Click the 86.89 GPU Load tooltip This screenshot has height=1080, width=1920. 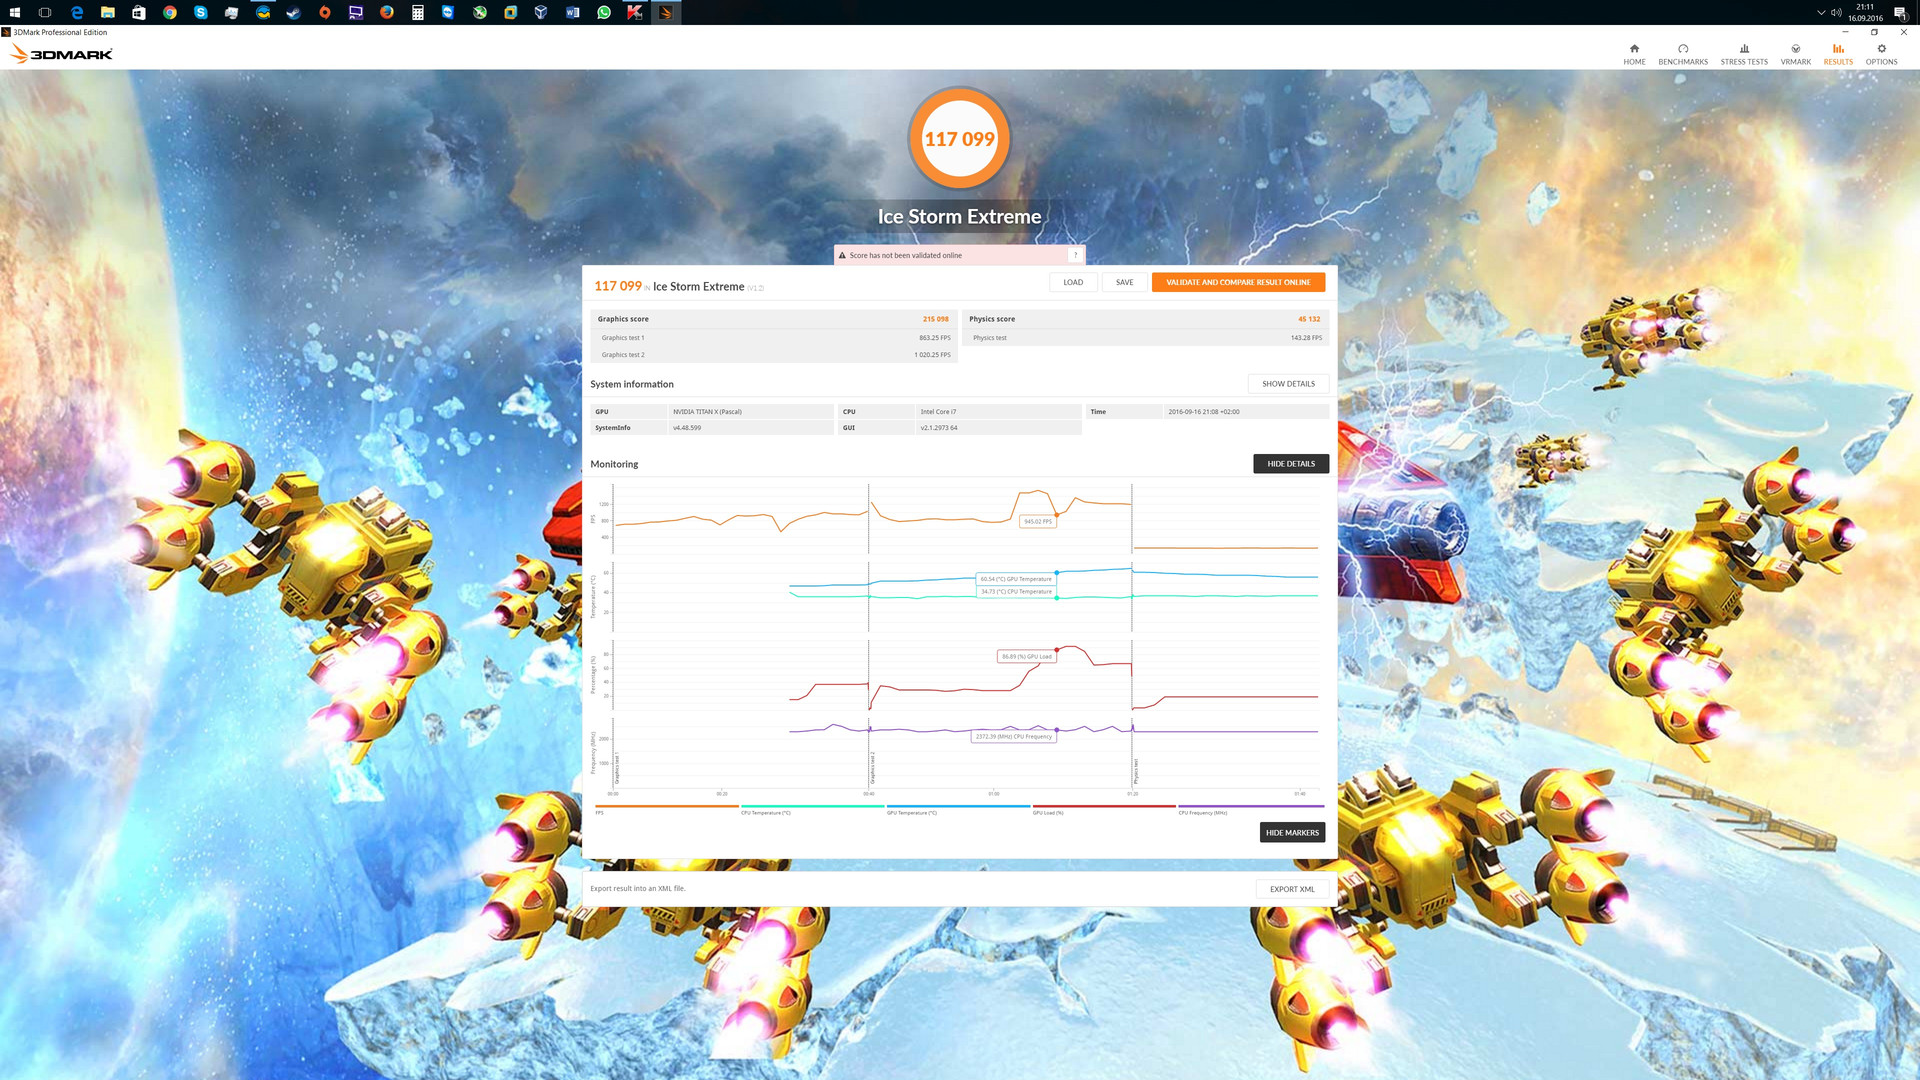pos(1026,657)
